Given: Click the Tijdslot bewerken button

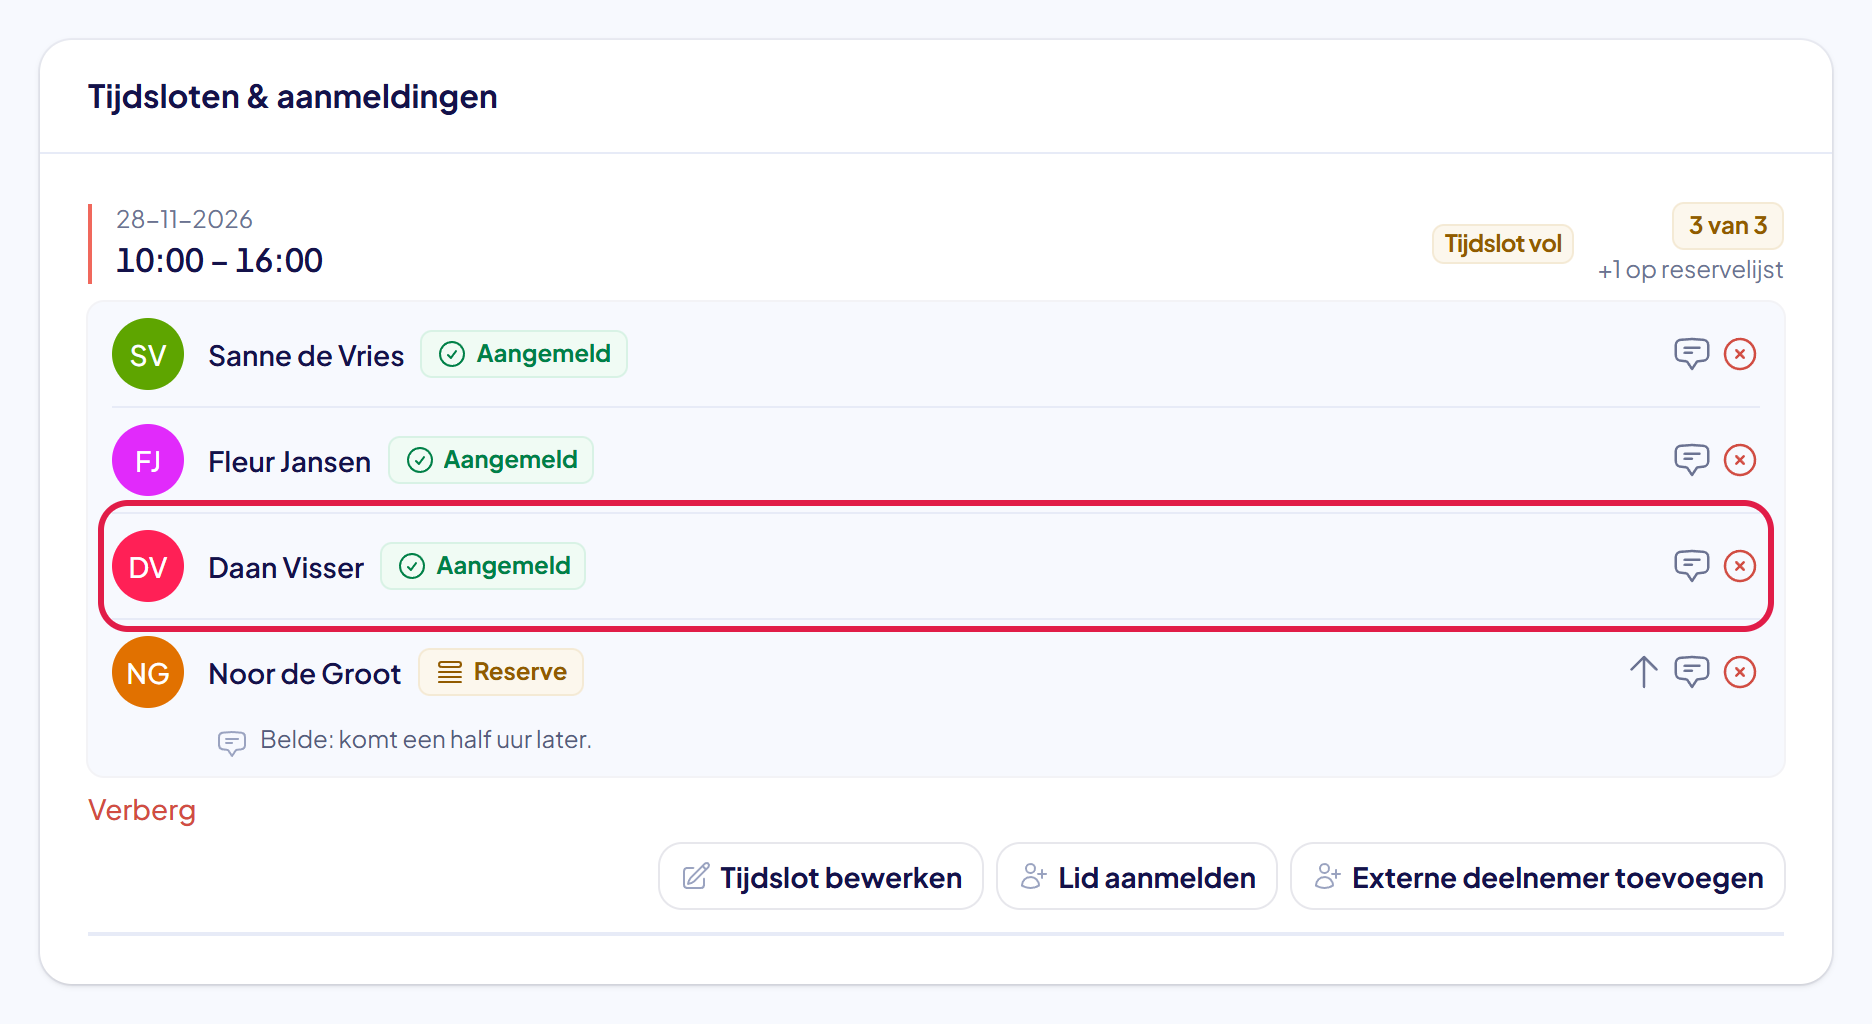Looking at the screenshot, I should pos(821,877).
